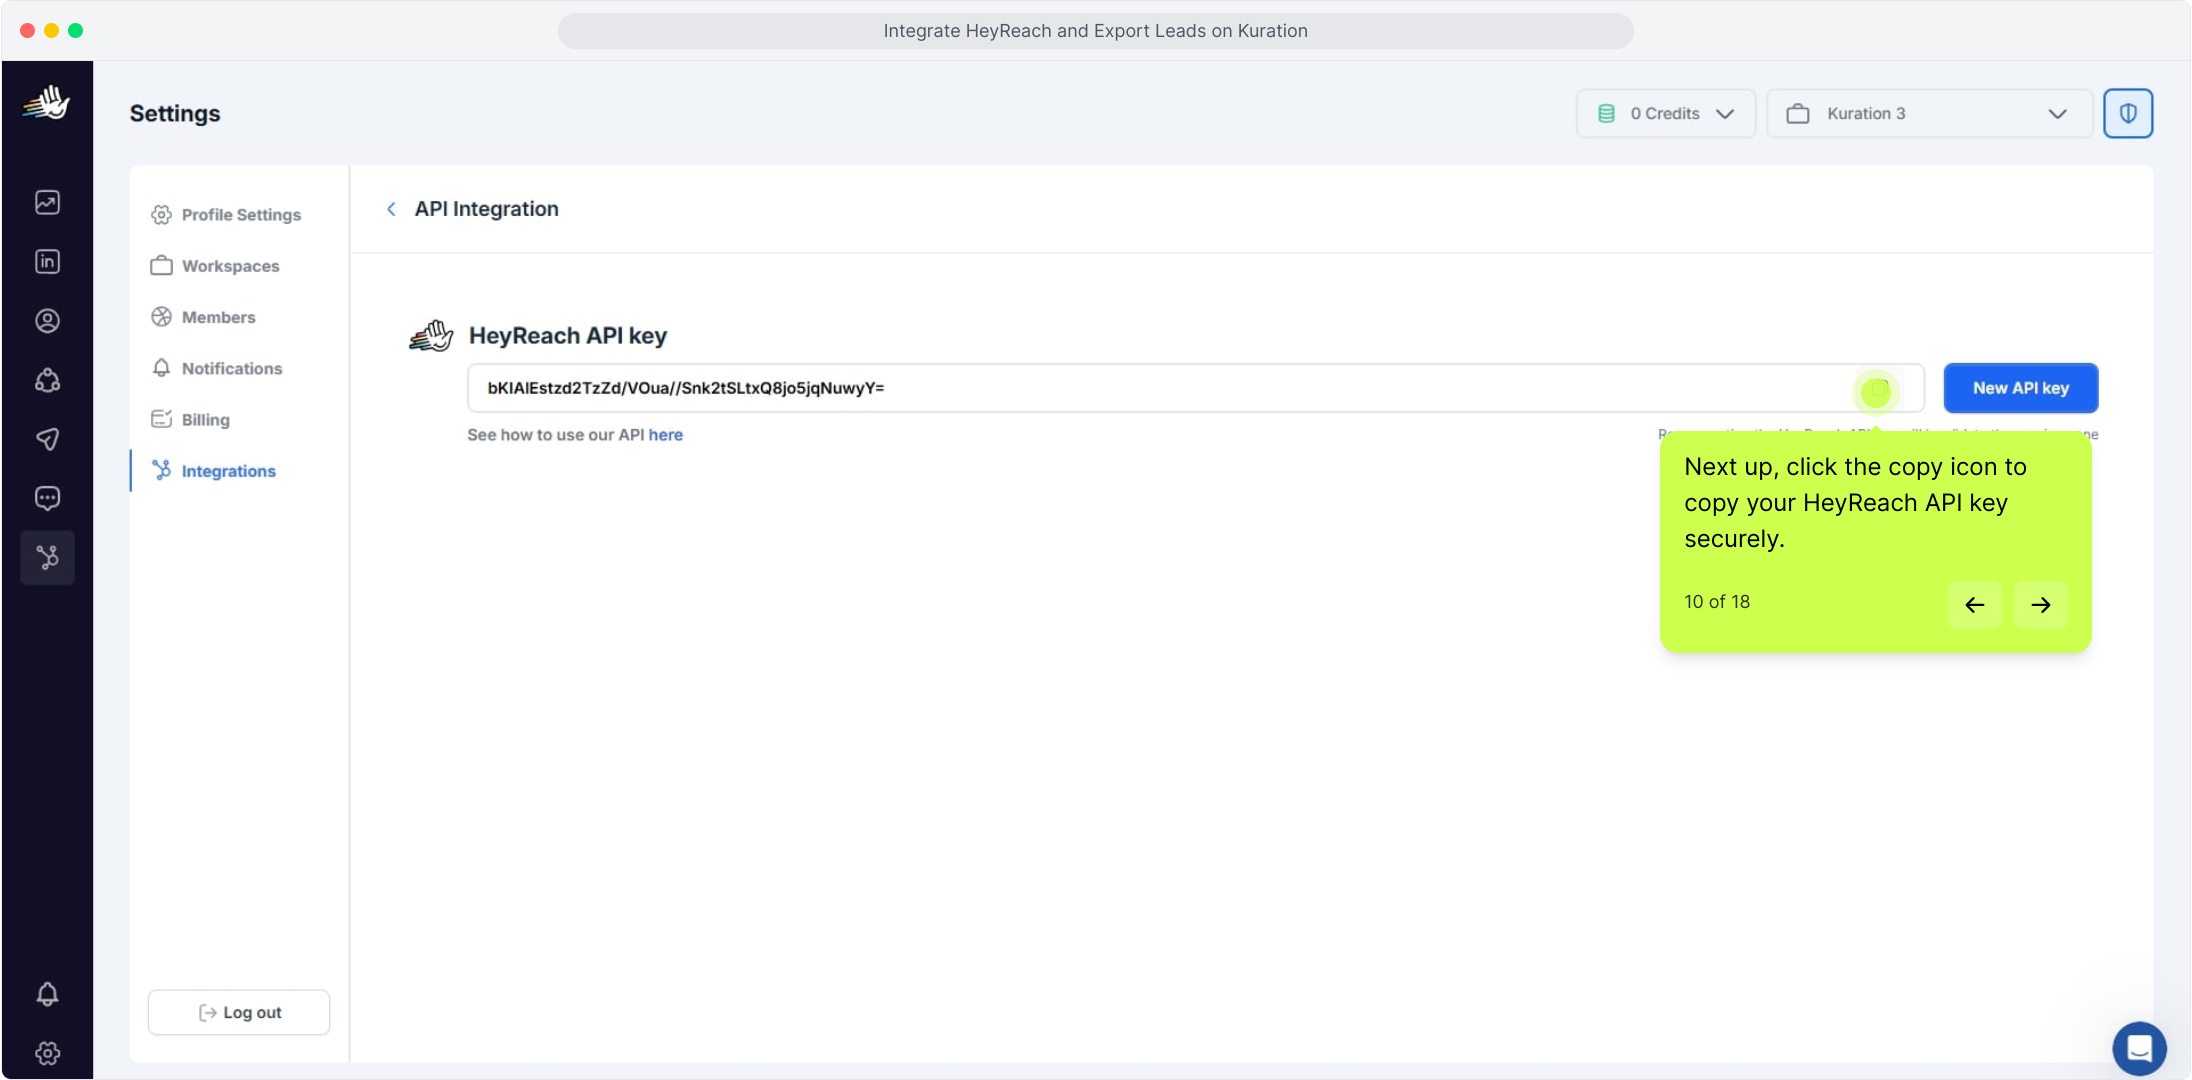Click the HeyReach hand icon beside API key heading
The height and width of the screenshot is (1080, 2192).
(431, 336)
